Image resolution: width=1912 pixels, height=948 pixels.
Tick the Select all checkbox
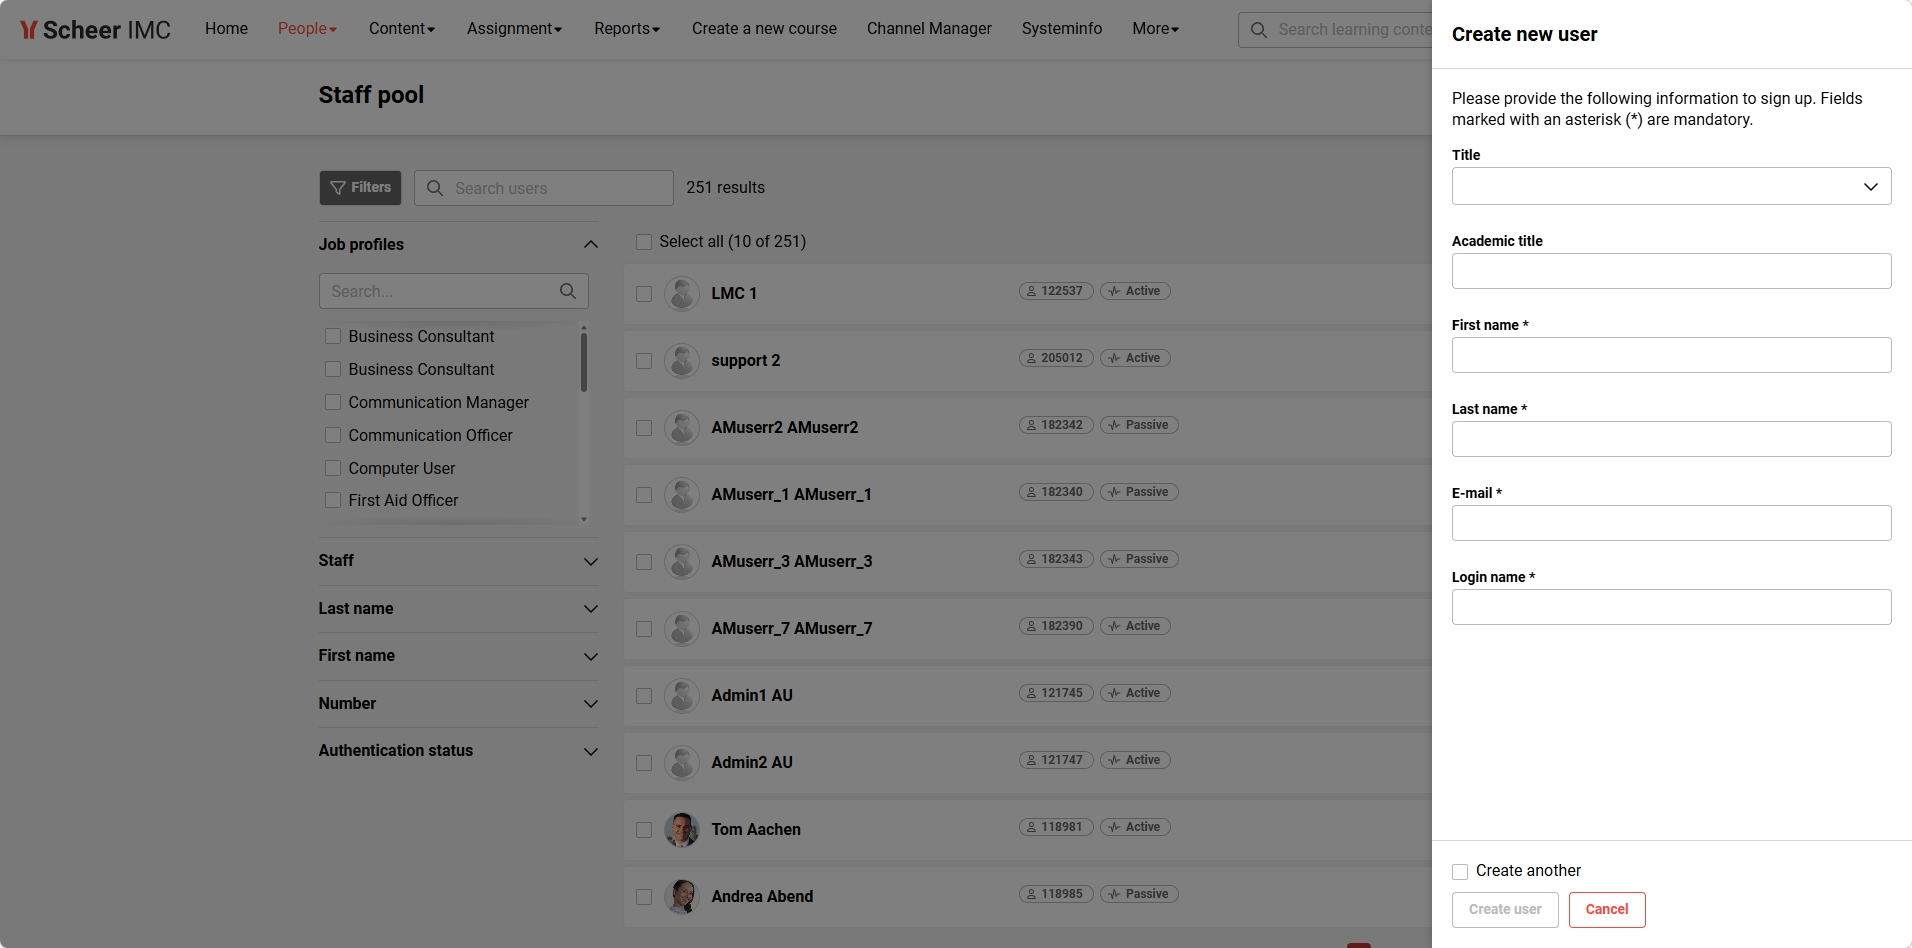pos(644,242)
